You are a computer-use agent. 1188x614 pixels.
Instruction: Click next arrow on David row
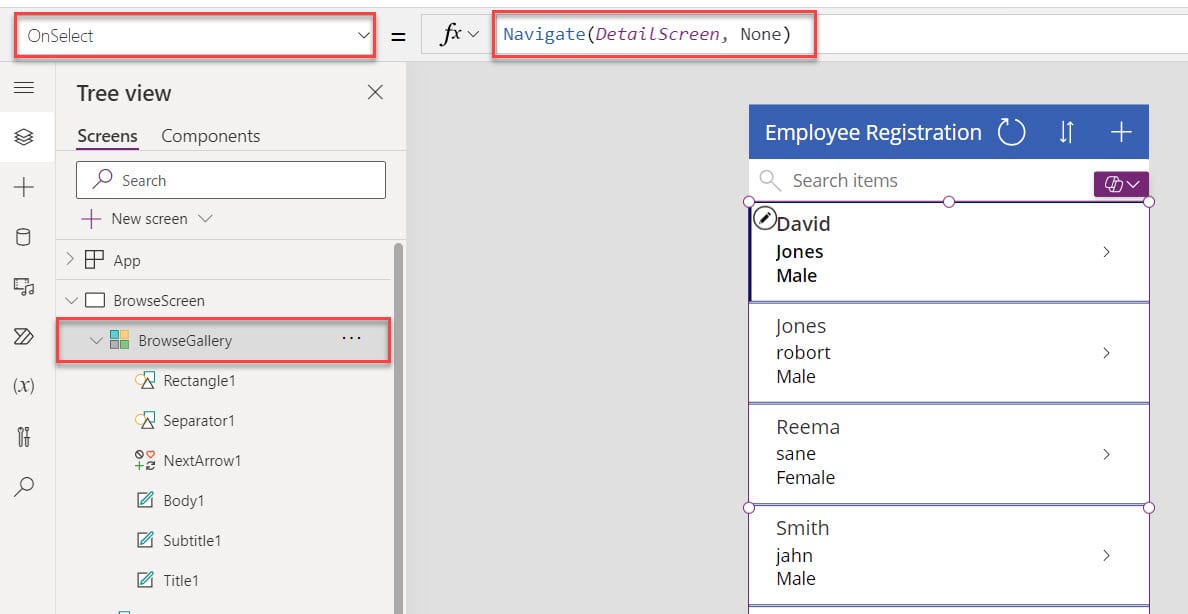pyautogui.click(x=1106, y=252)
